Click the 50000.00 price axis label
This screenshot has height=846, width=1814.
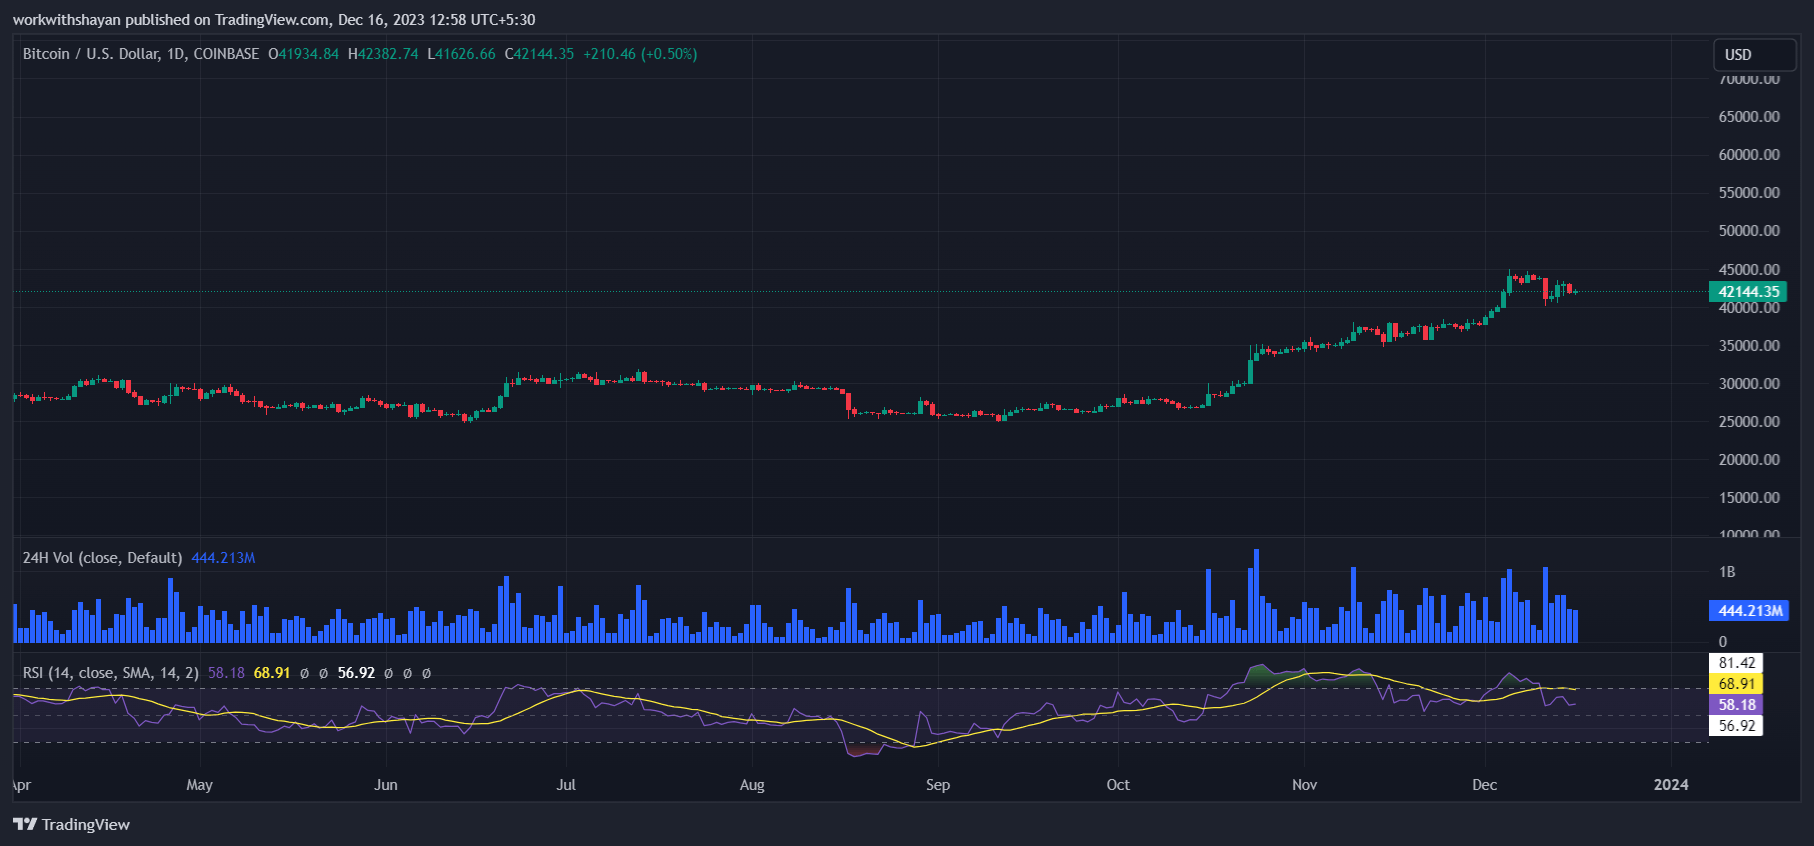[1749, 231]
